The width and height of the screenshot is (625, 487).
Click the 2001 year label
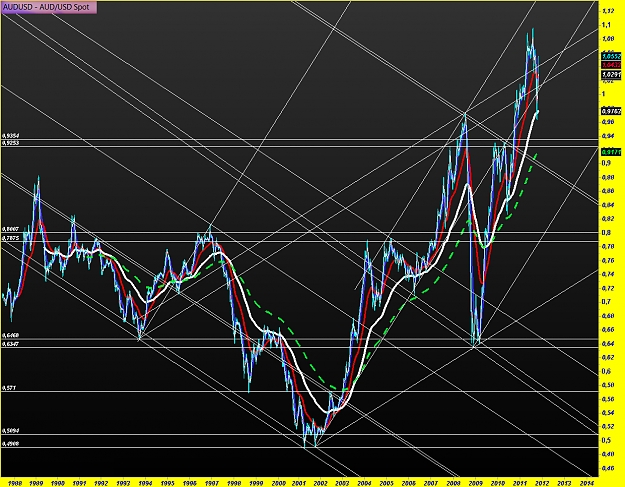pyautogui.click(x=299, y=483)
